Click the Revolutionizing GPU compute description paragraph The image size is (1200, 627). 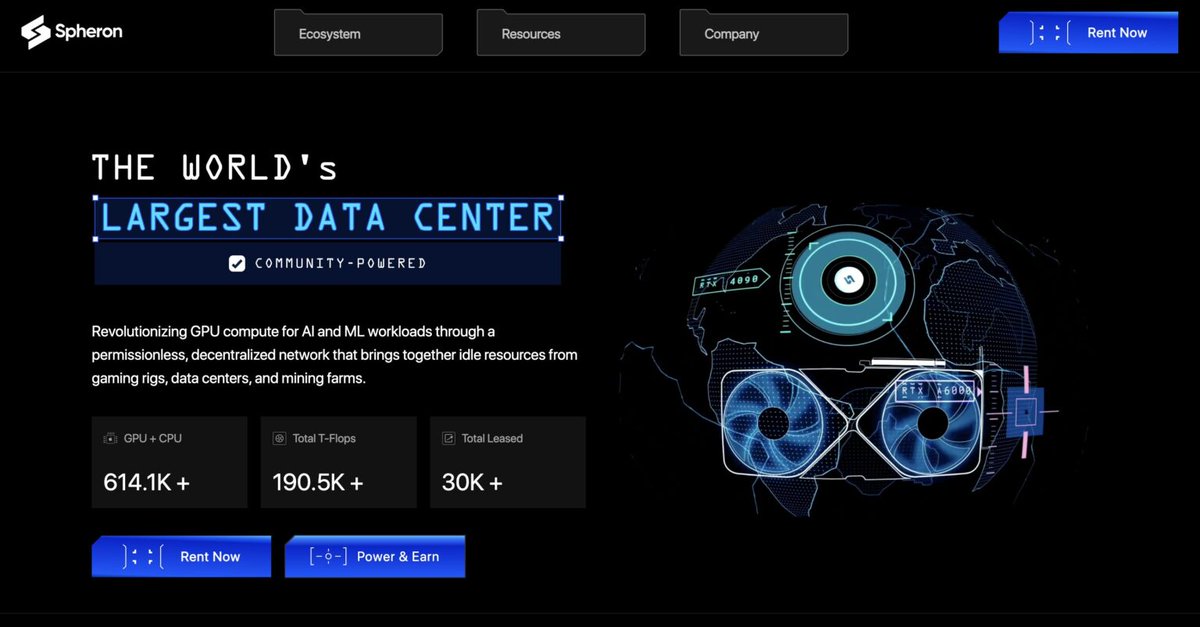click(334, 355)
